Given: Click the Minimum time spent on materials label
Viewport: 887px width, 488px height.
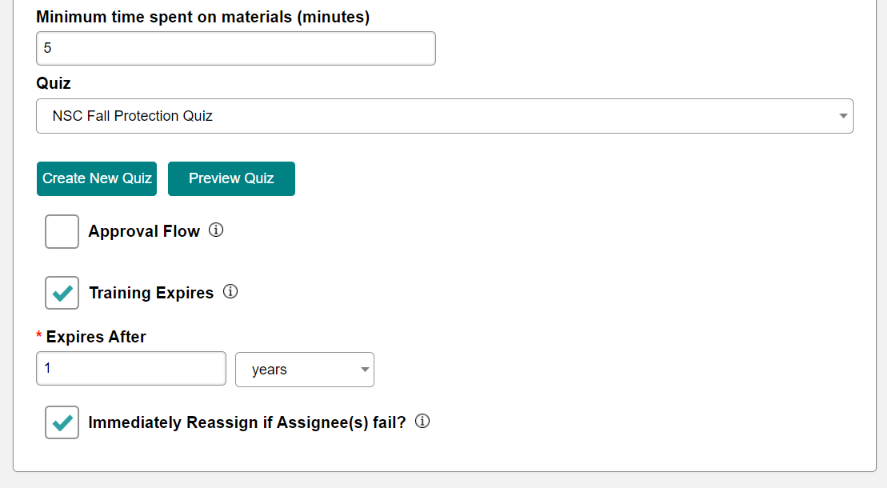Looking at the screenshot, I should [x=203, y=17].
